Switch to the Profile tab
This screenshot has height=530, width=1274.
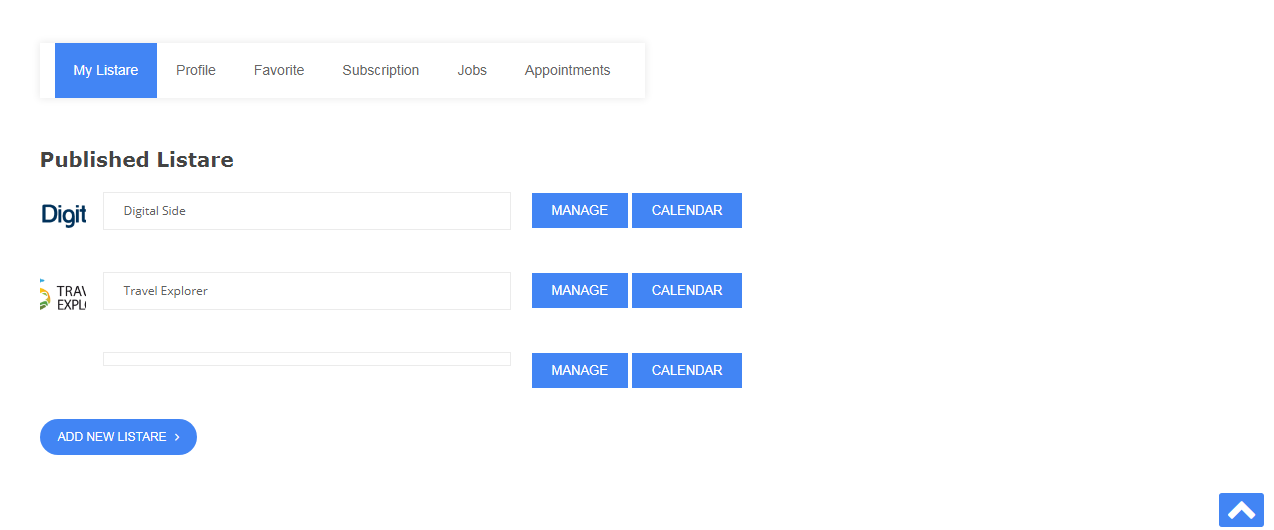tap(196, 70)
